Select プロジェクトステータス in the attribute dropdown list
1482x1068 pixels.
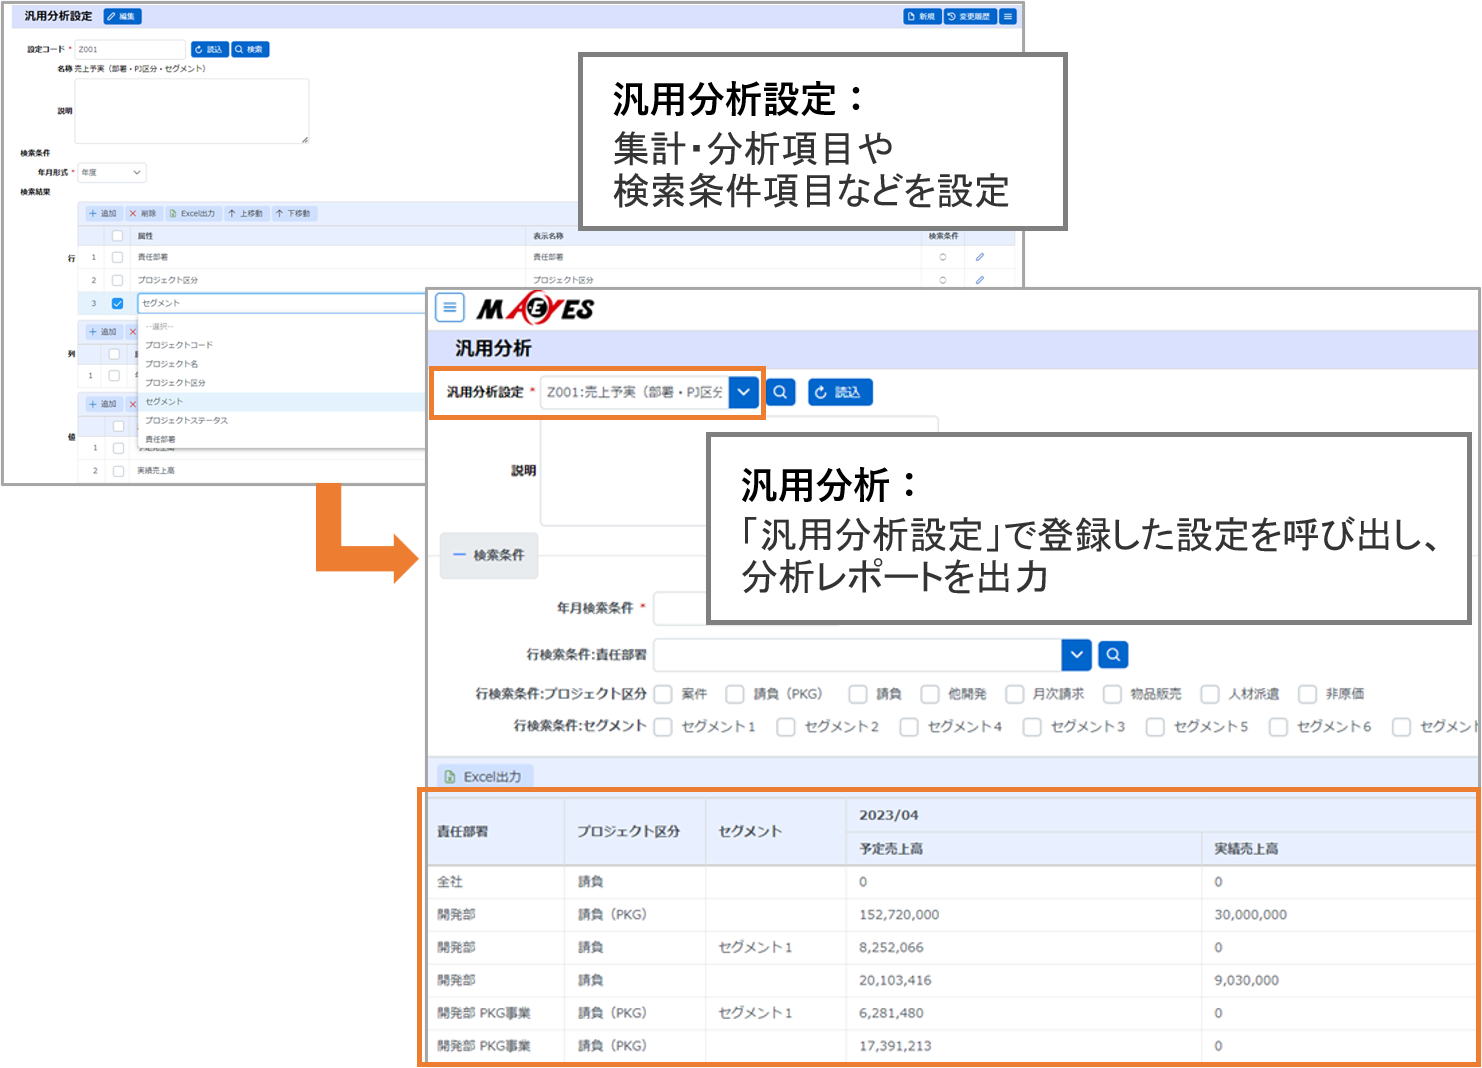[283, 421]
